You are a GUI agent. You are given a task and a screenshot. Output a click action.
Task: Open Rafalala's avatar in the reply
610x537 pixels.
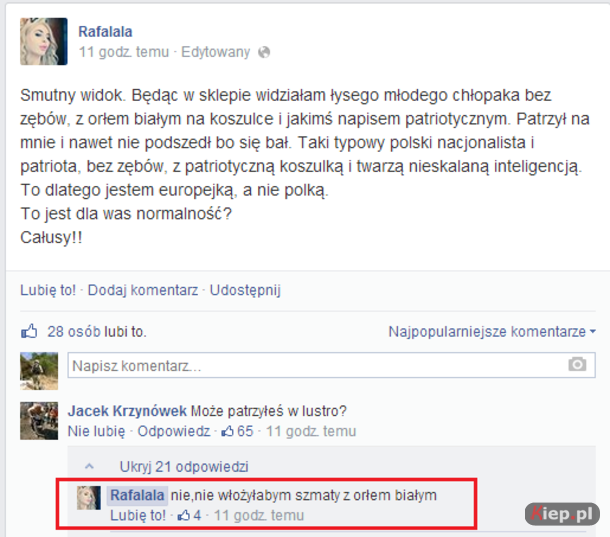pyautogui.click(x=89, y=498)
